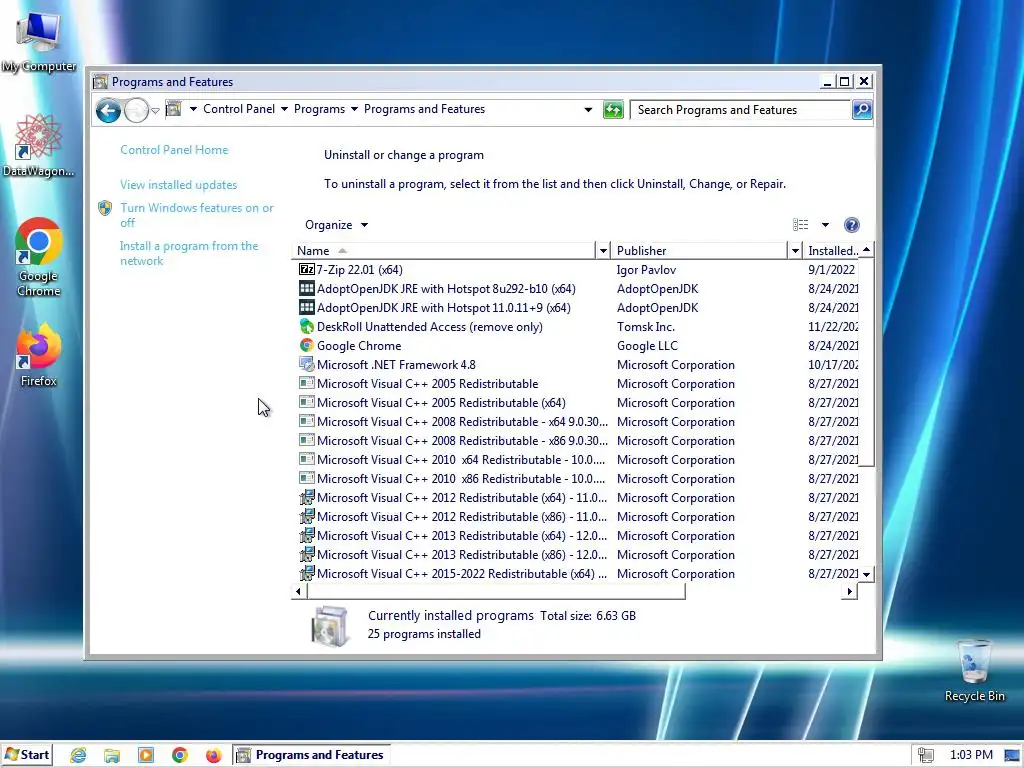Open the Name column filter dropdown

point(603,250)
